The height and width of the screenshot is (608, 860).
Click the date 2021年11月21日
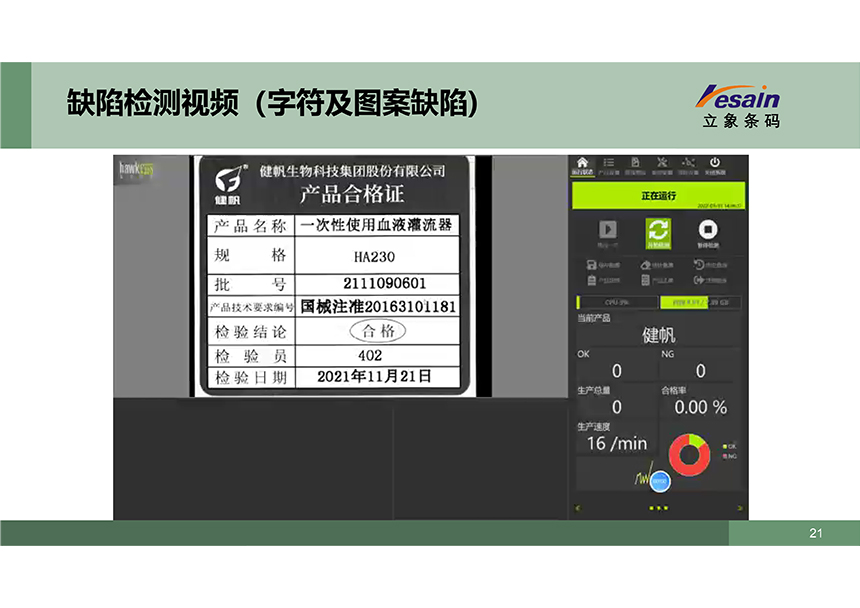tap(374, 376)
